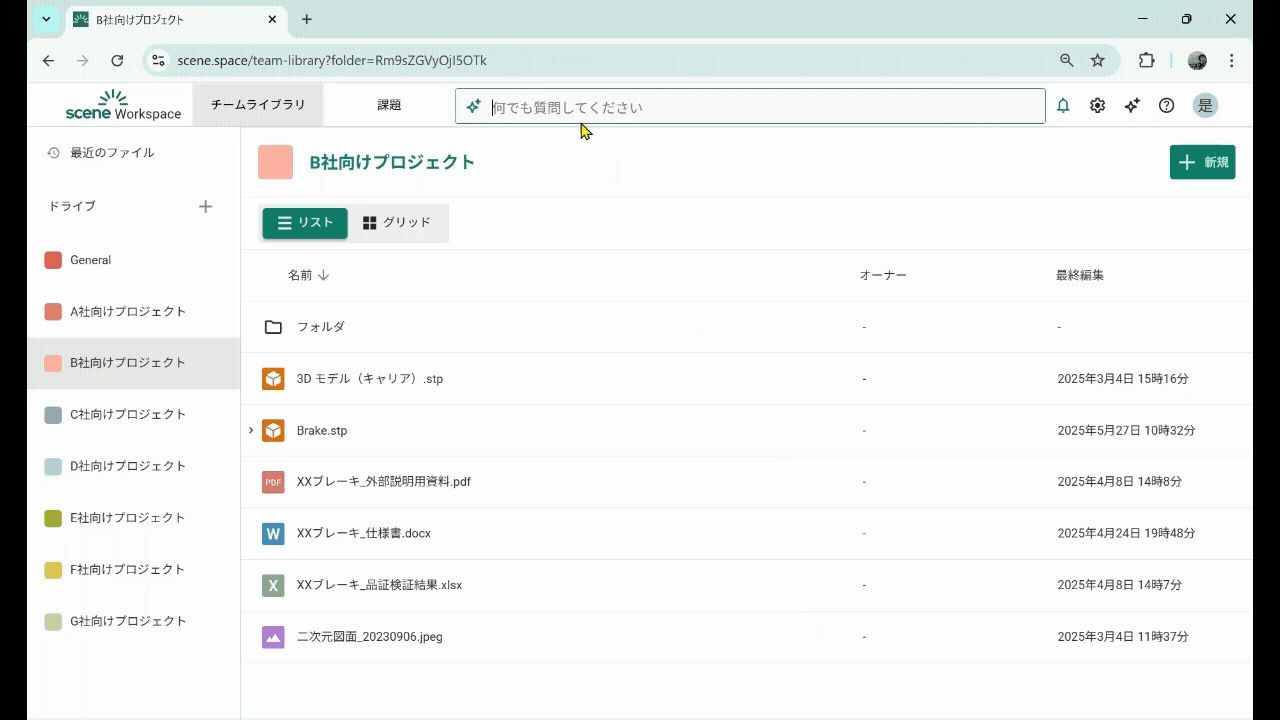Click the 新規 button
Screen dimensions: 1280x720
(1202, 162)
